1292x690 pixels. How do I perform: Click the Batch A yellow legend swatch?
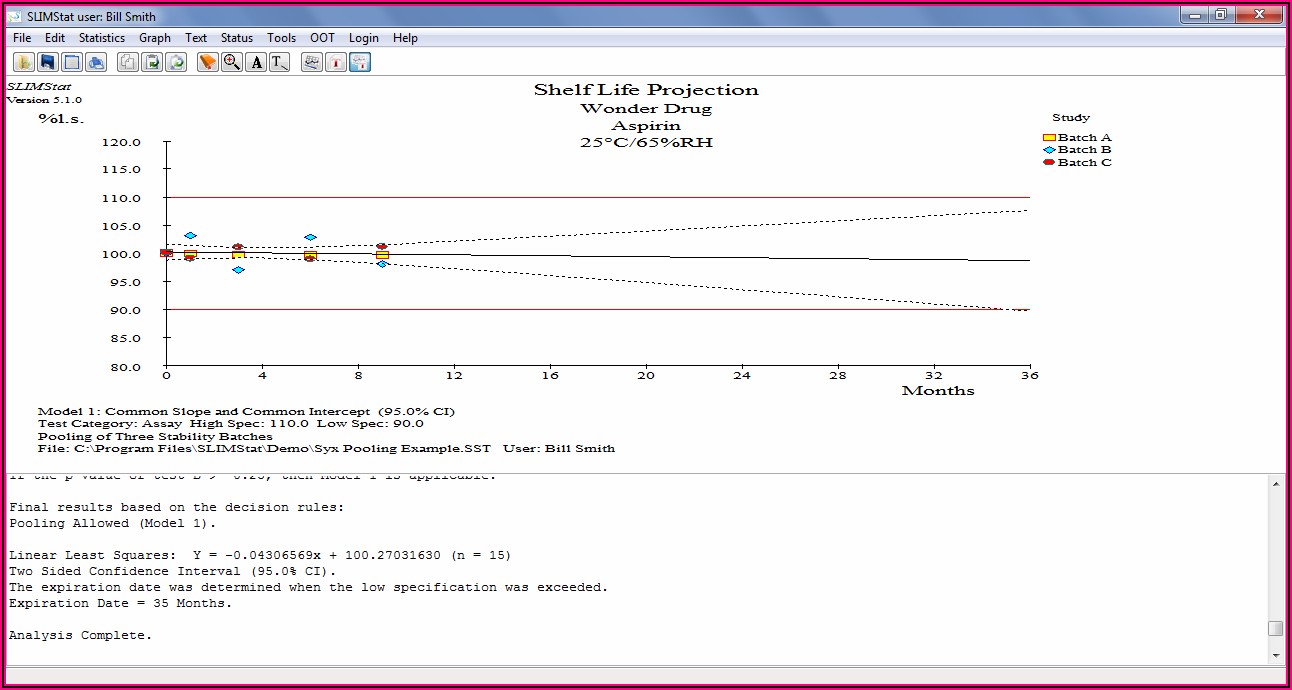[x=1049, y=138]
